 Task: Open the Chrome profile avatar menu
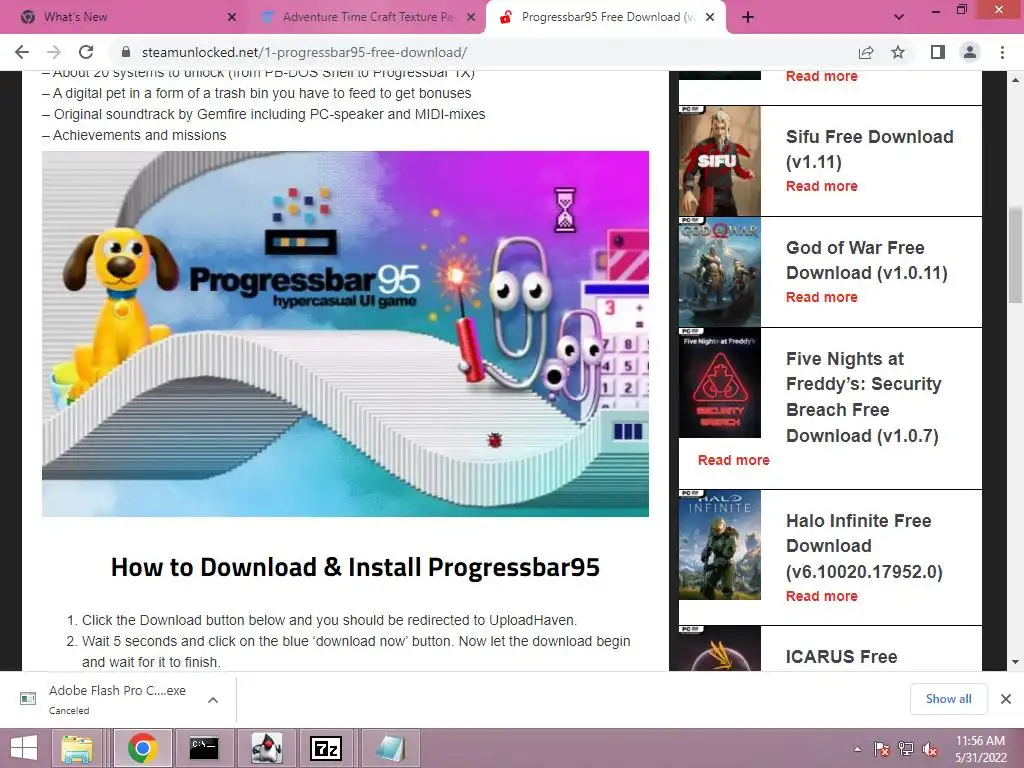(970, 52)
